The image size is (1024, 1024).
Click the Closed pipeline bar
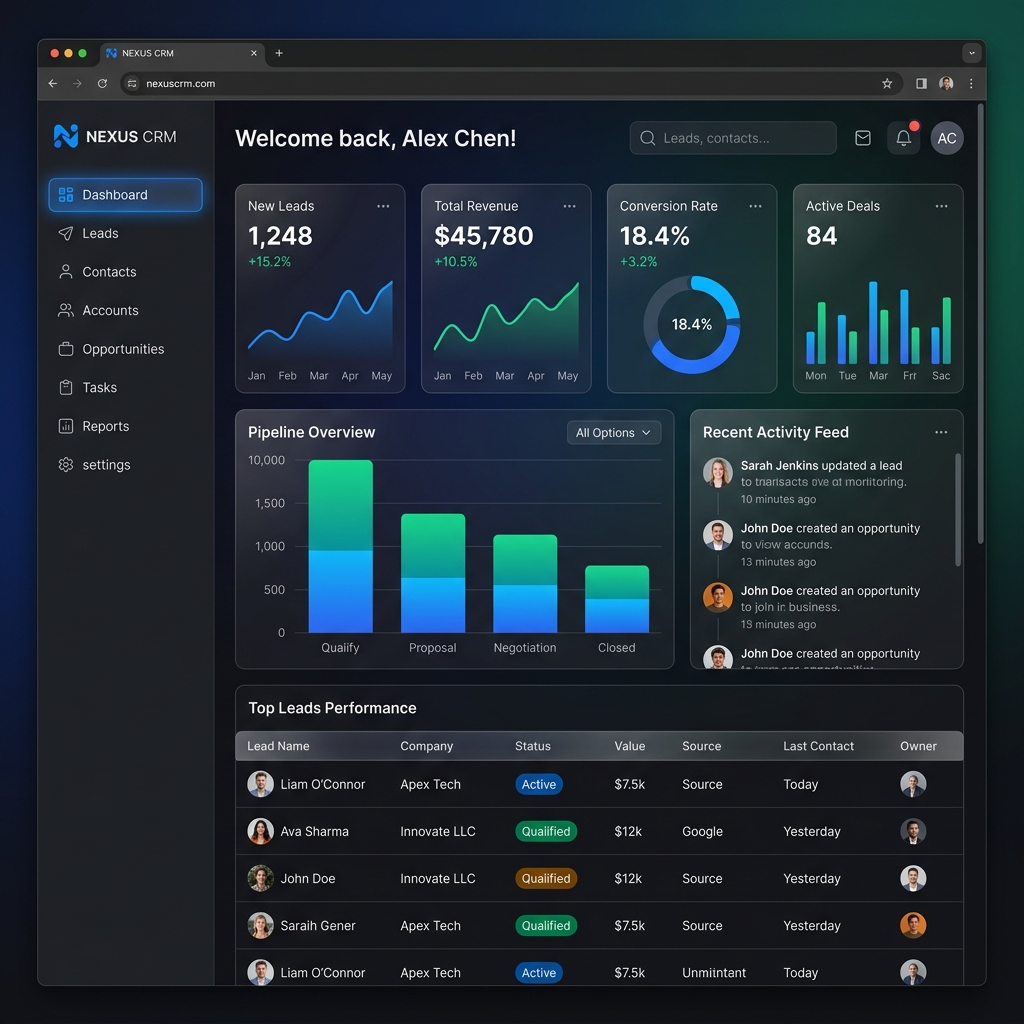point(616,599)
